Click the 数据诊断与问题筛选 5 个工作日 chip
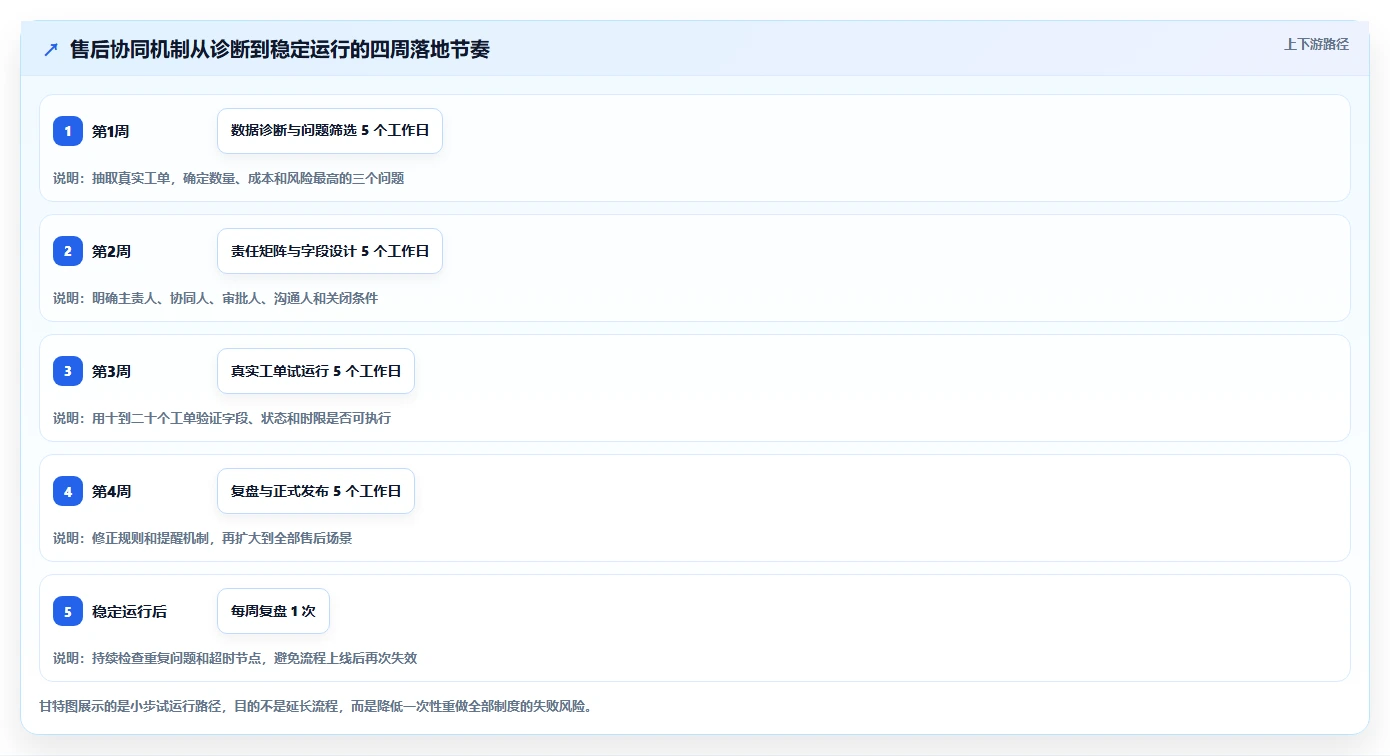 click(x=330, y=131)
